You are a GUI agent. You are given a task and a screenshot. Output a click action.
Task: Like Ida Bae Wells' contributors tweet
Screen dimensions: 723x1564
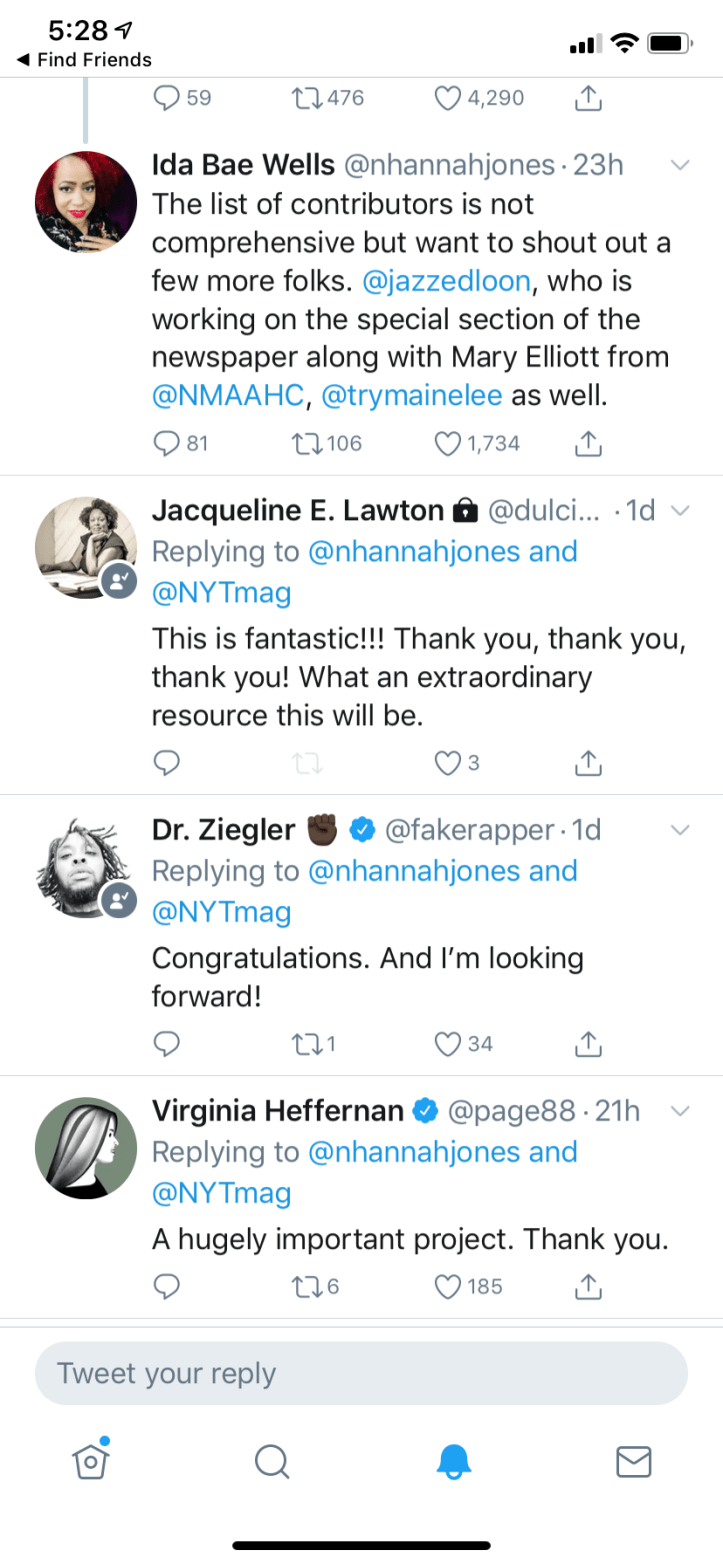tap(449, 443)
